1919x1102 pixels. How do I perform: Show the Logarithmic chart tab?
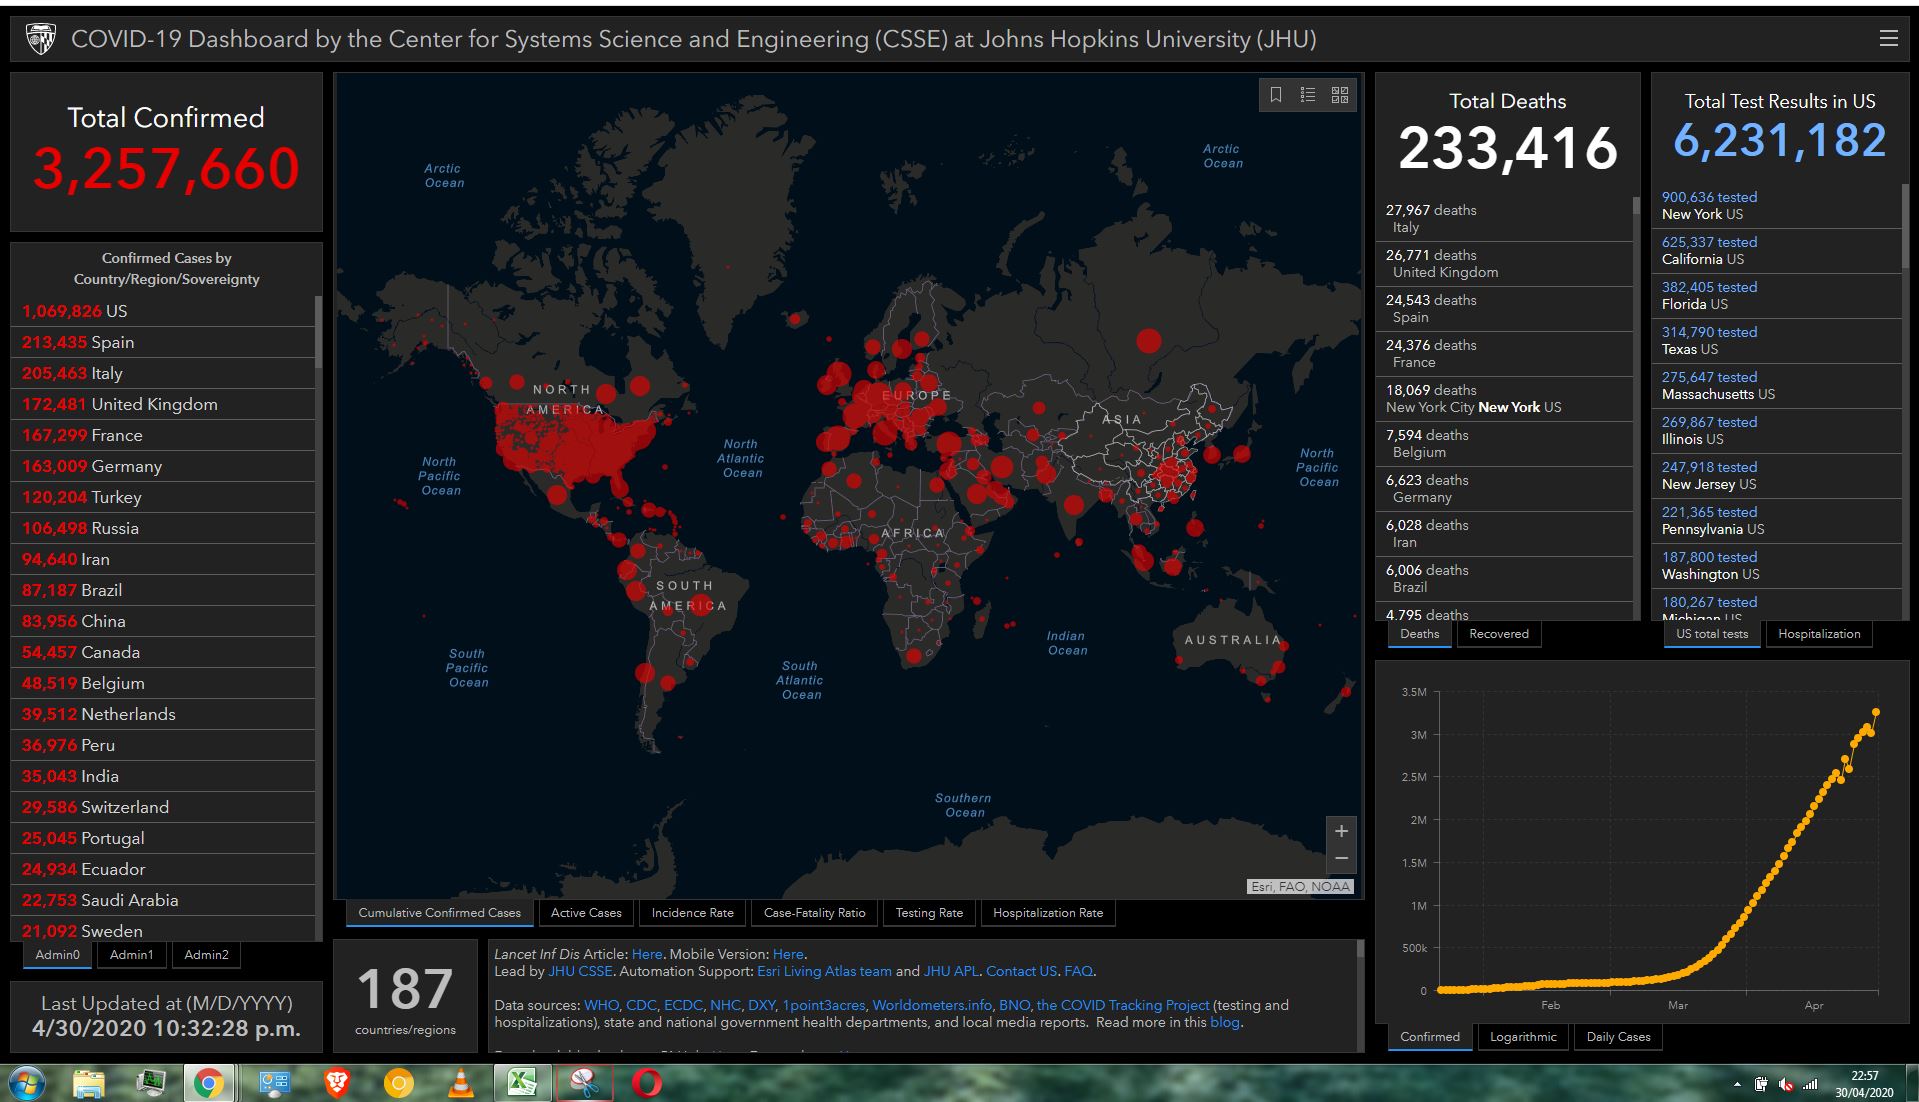click(x=1523, y=1037)
